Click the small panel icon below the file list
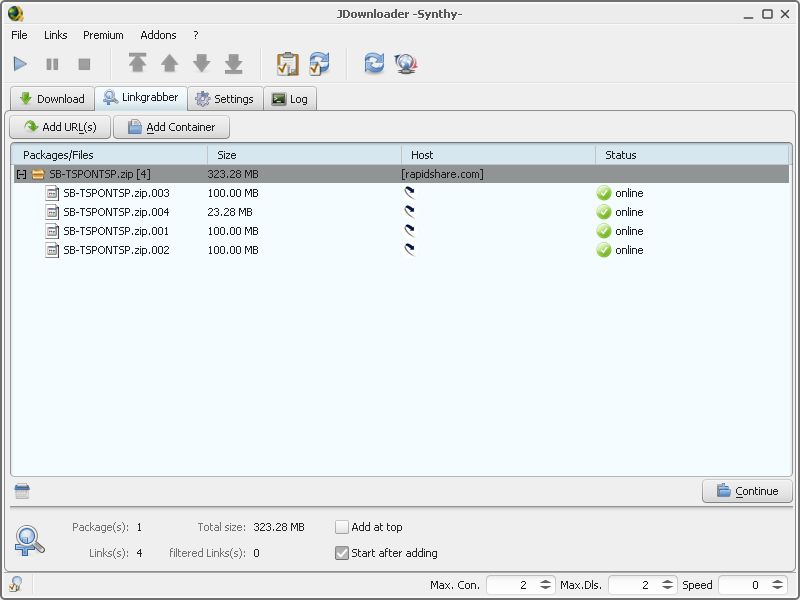Viewport: 800px width, 600px height. [22, 491]
